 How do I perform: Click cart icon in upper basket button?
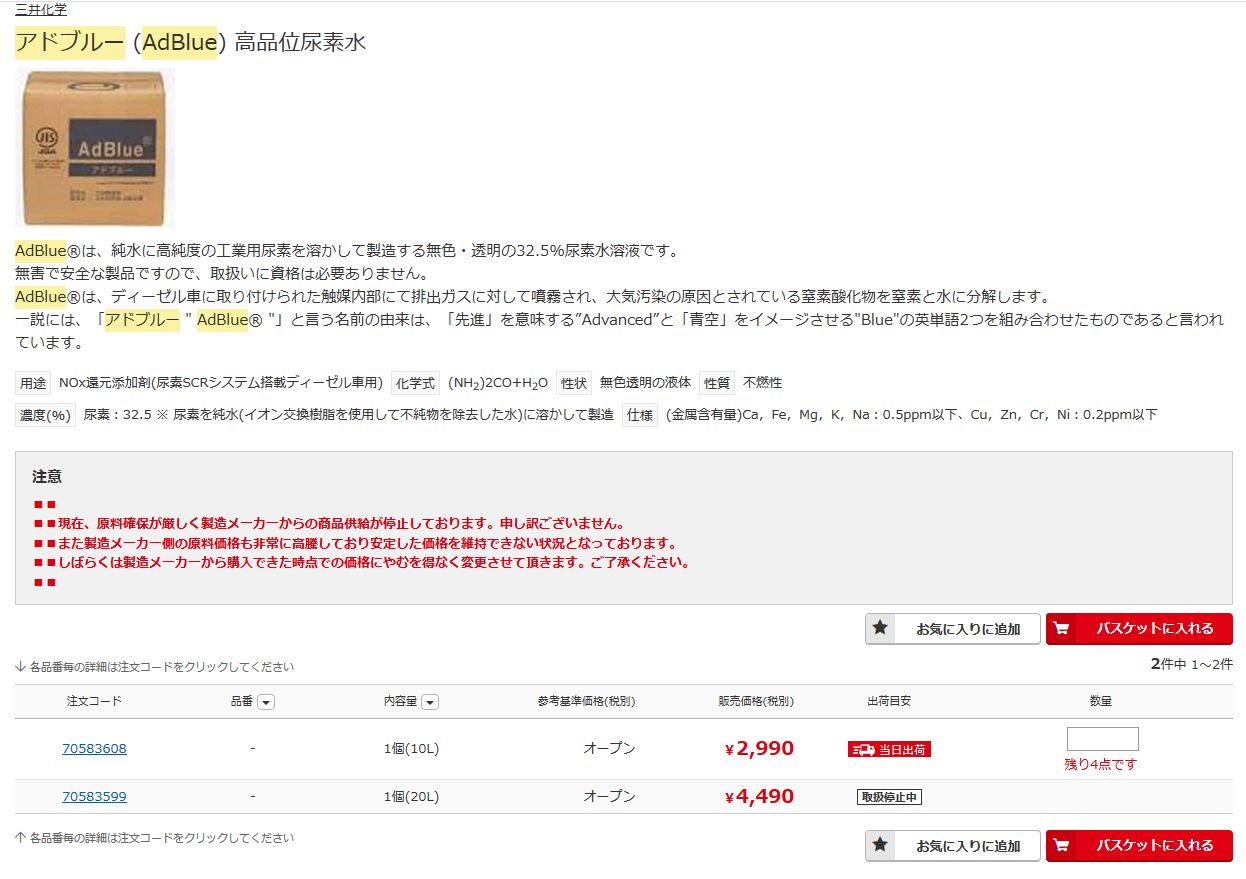coord(1061,629)
